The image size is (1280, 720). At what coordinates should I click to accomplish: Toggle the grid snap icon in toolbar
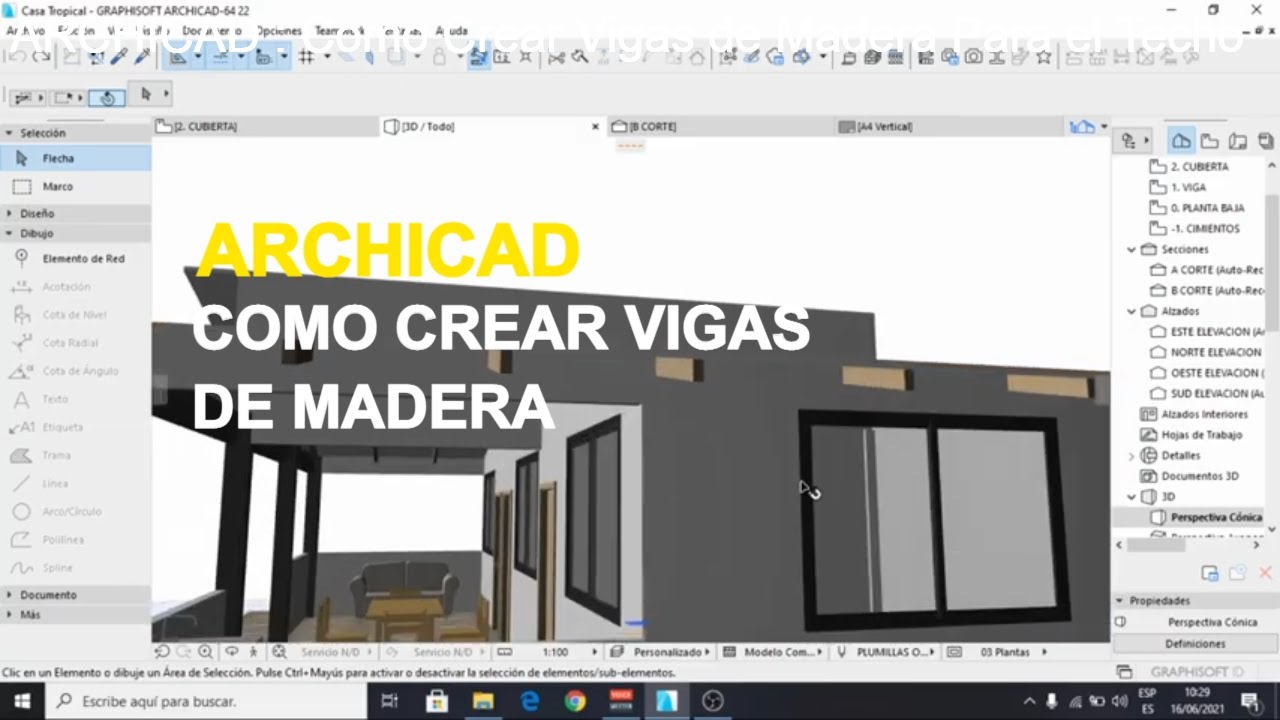307,57
